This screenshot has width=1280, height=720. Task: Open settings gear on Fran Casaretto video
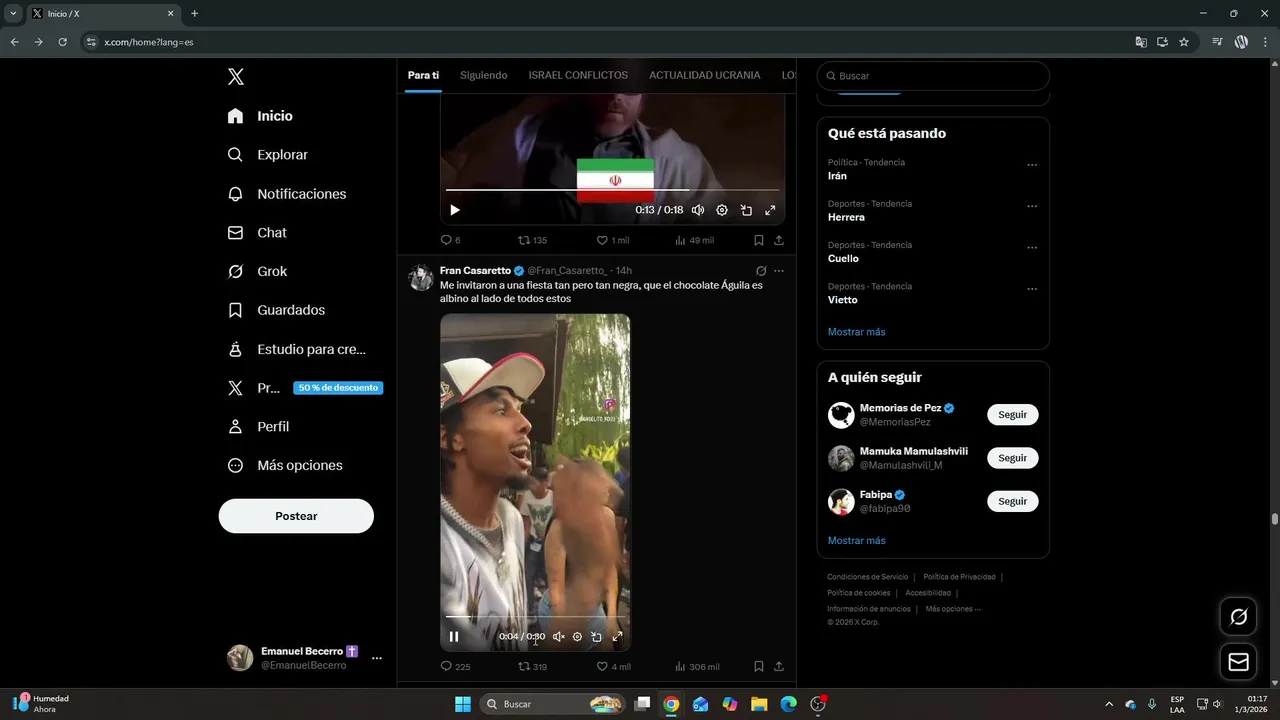[x=577, y=636]
